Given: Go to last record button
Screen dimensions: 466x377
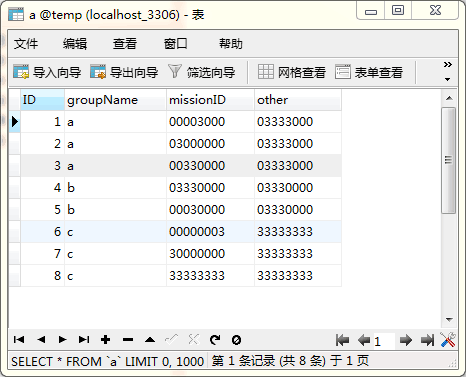Looking at the screenshot, I should point(84,340).
